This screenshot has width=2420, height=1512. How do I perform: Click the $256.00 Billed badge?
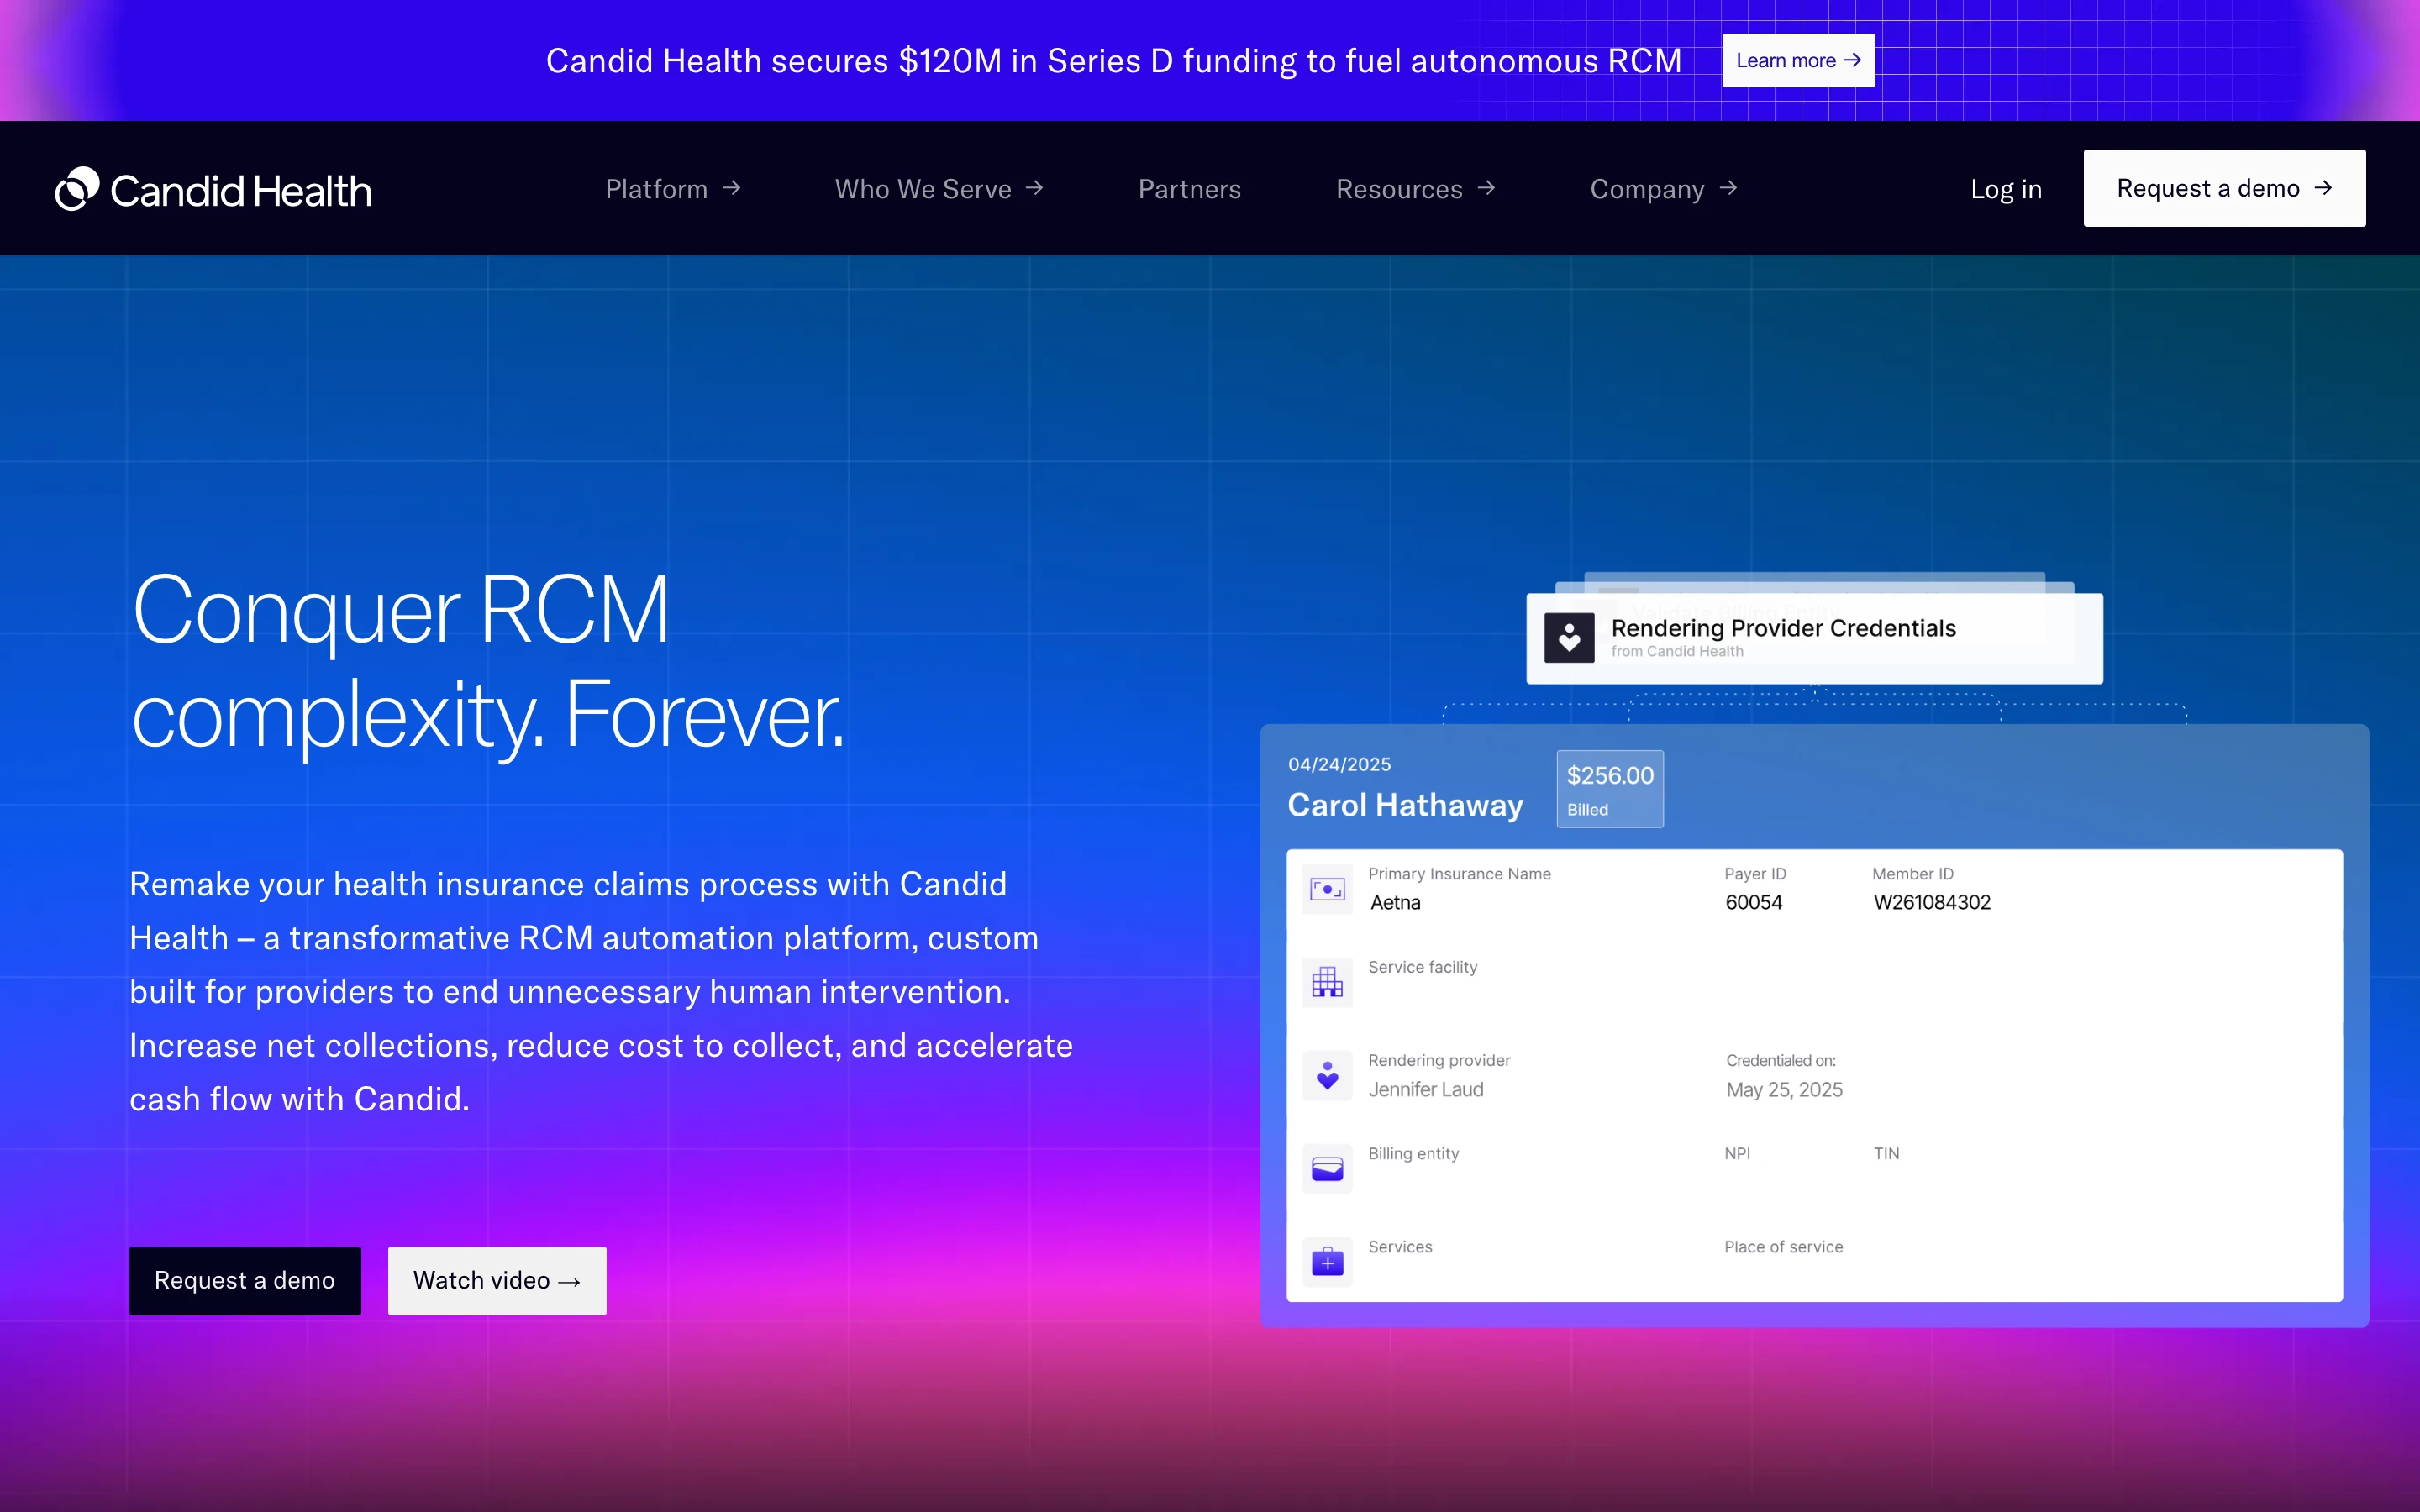pyautogui.click(x=1610, y=789)
